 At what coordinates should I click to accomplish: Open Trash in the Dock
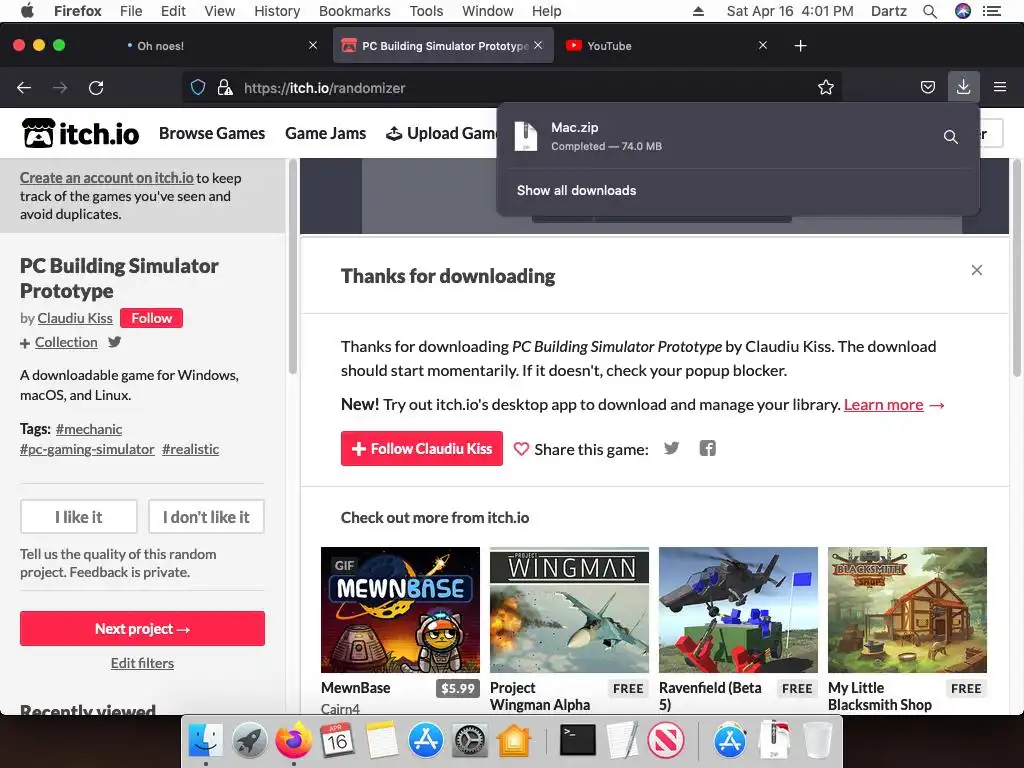818,741
